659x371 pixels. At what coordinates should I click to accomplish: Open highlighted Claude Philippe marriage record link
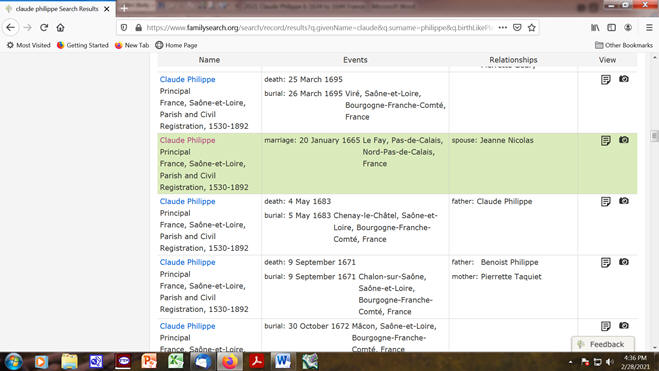(187, 140)
